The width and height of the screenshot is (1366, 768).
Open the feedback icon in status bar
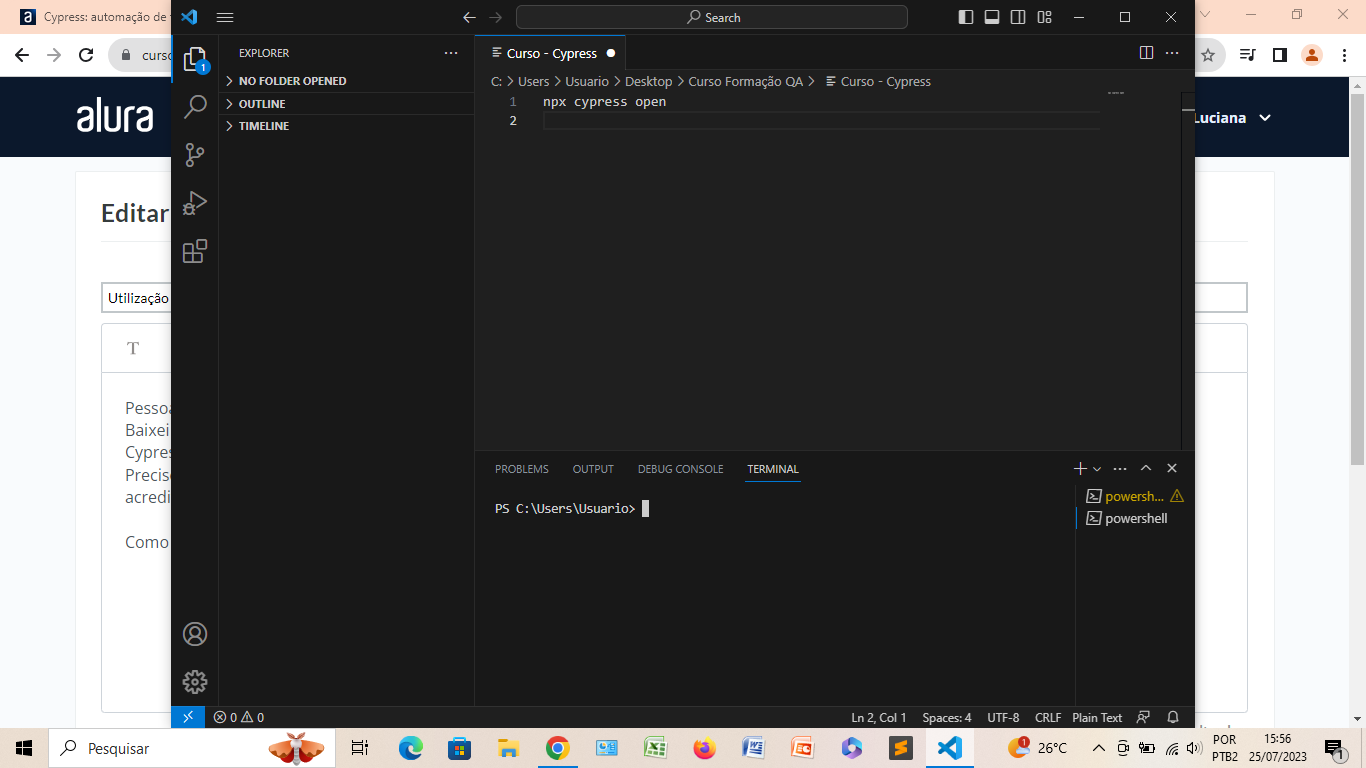coord(1144,717)
